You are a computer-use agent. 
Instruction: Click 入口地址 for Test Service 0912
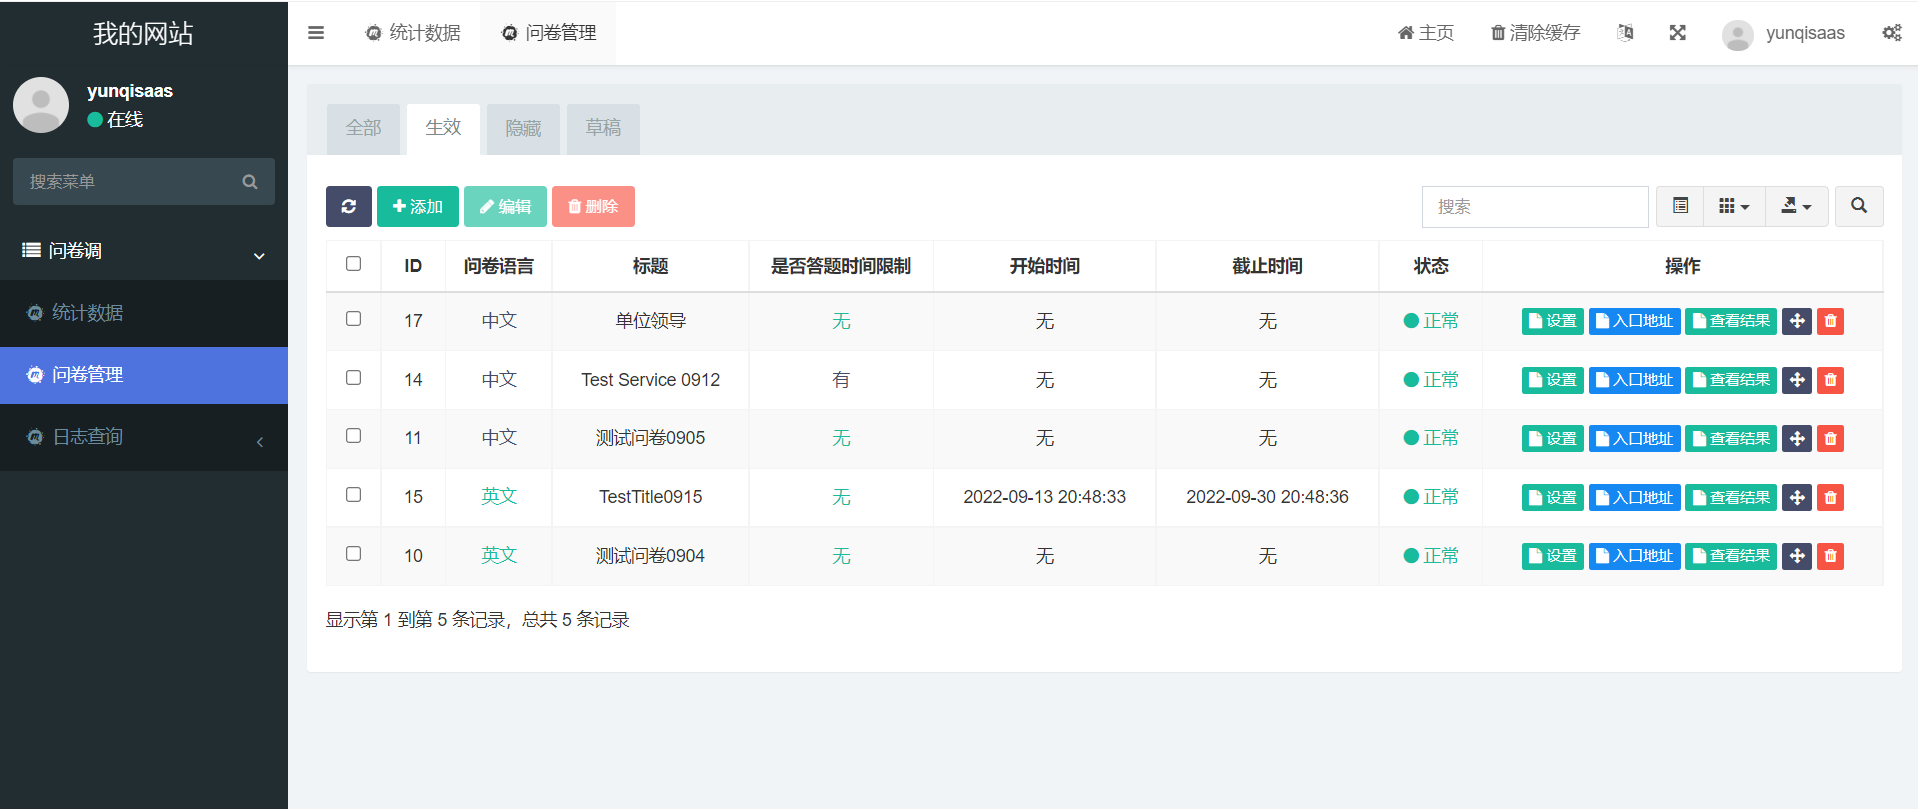click(1635, 380)
